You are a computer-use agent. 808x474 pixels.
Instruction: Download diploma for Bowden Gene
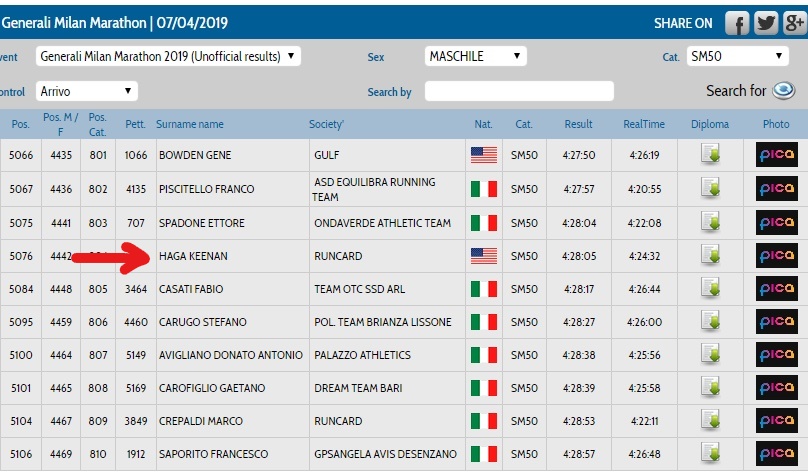[x=710, y=154]
